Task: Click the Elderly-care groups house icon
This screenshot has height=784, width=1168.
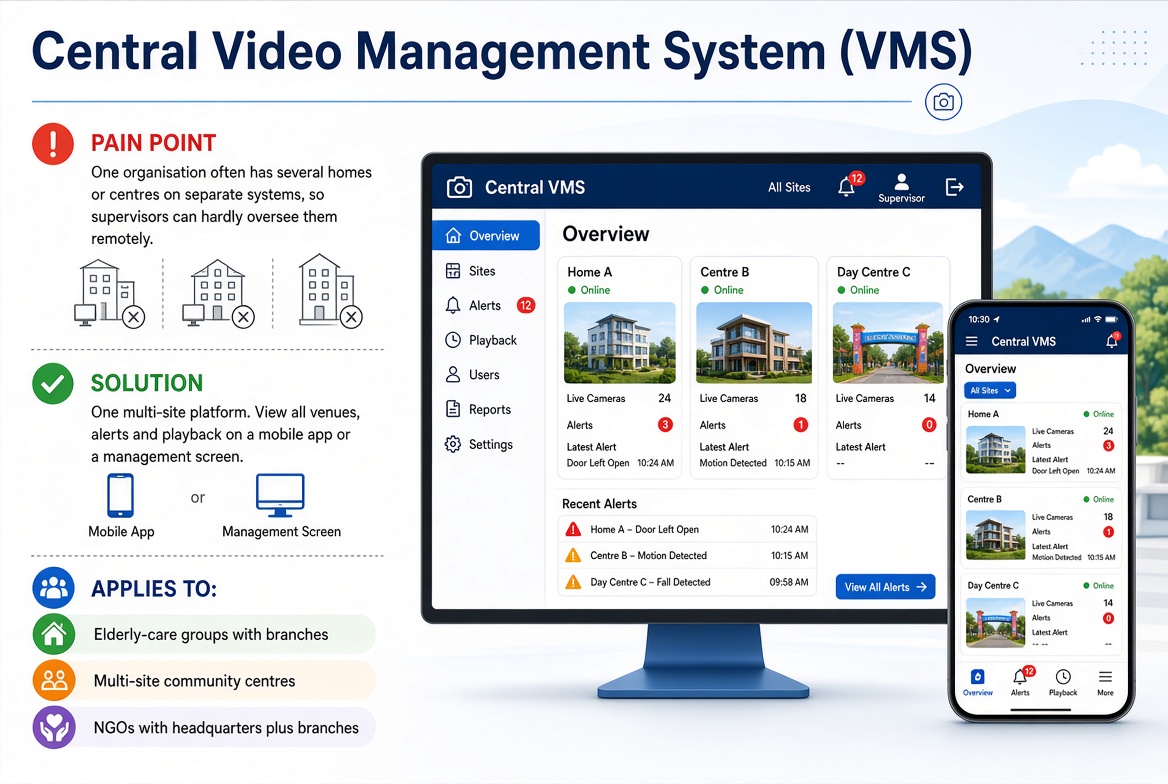Action: click(54, 634)
